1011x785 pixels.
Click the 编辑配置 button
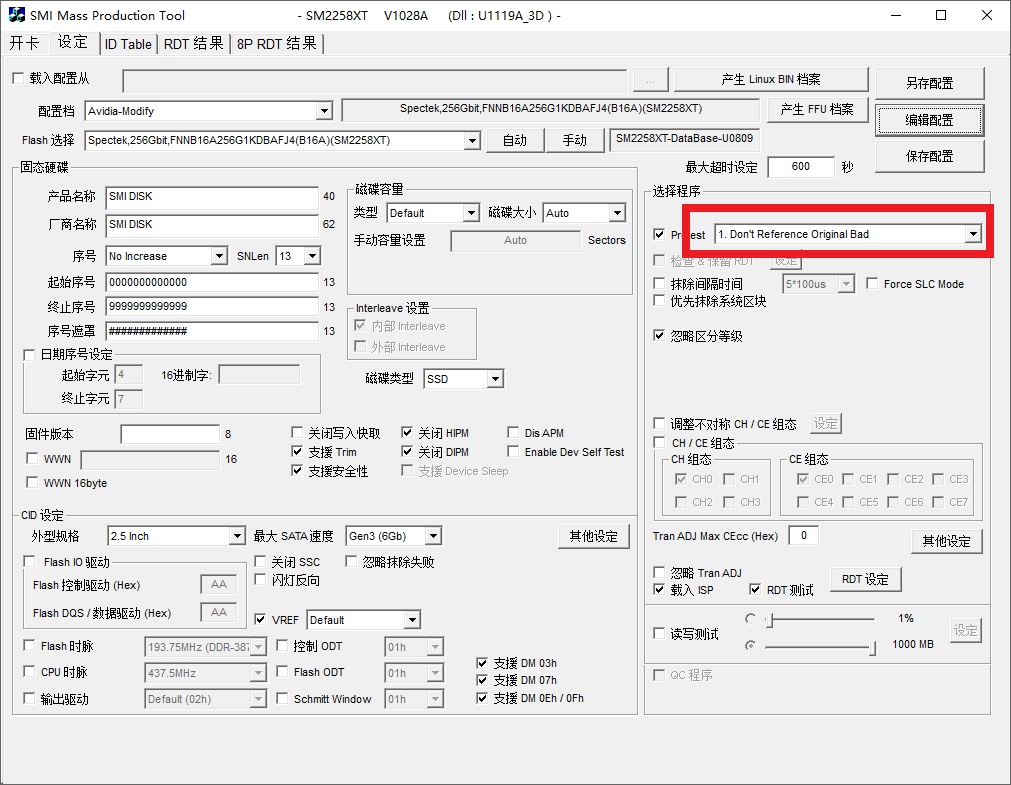tap(929, 120)
